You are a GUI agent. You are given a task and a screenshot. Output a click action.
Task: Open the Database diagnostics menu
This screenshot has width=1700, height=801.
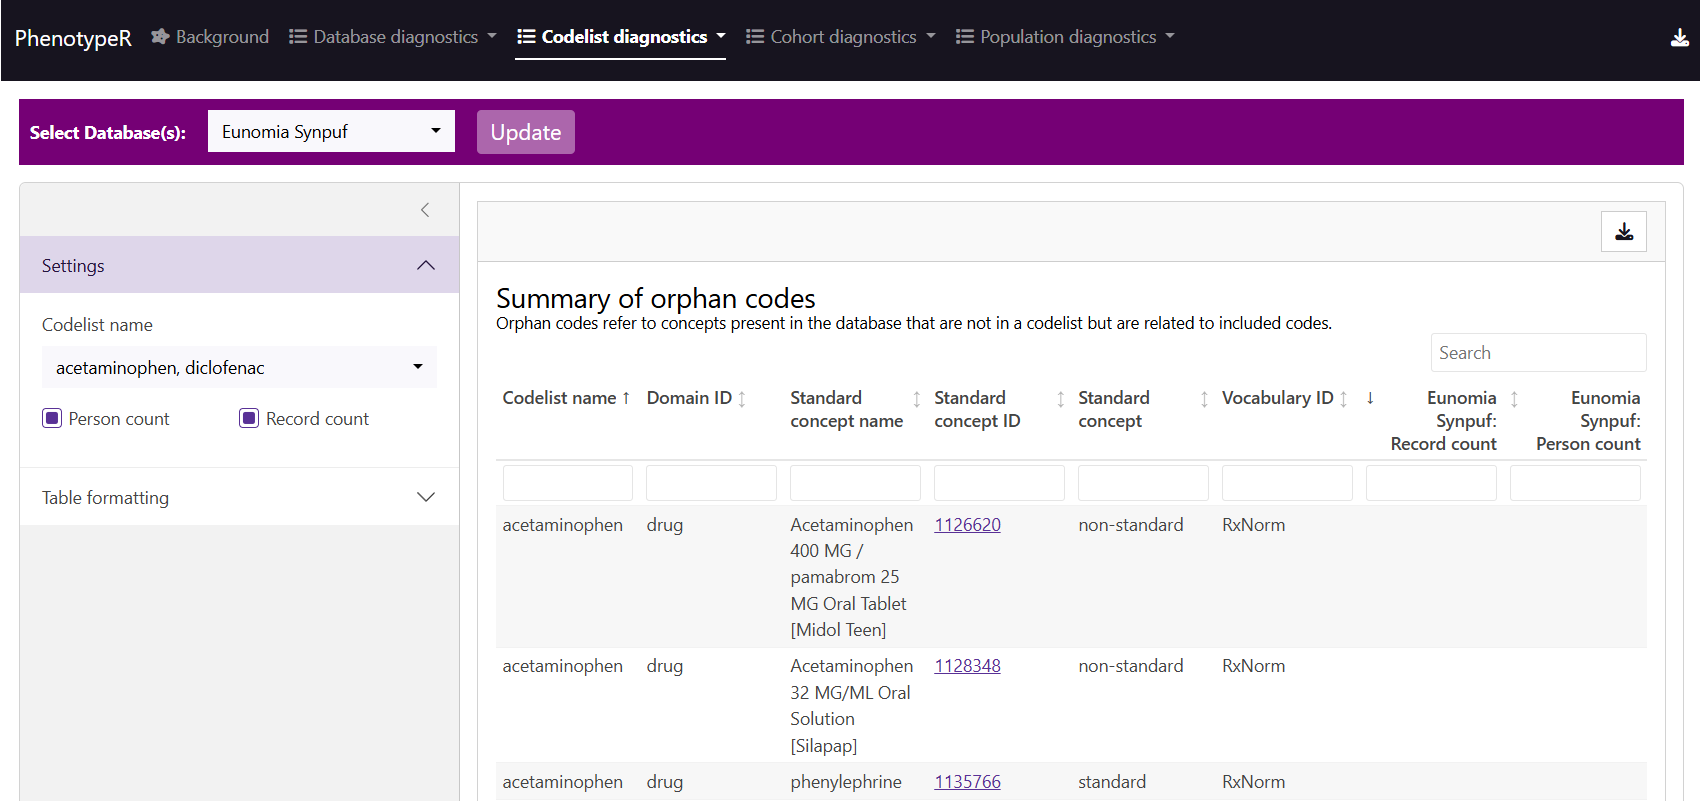tap(393, 38)
